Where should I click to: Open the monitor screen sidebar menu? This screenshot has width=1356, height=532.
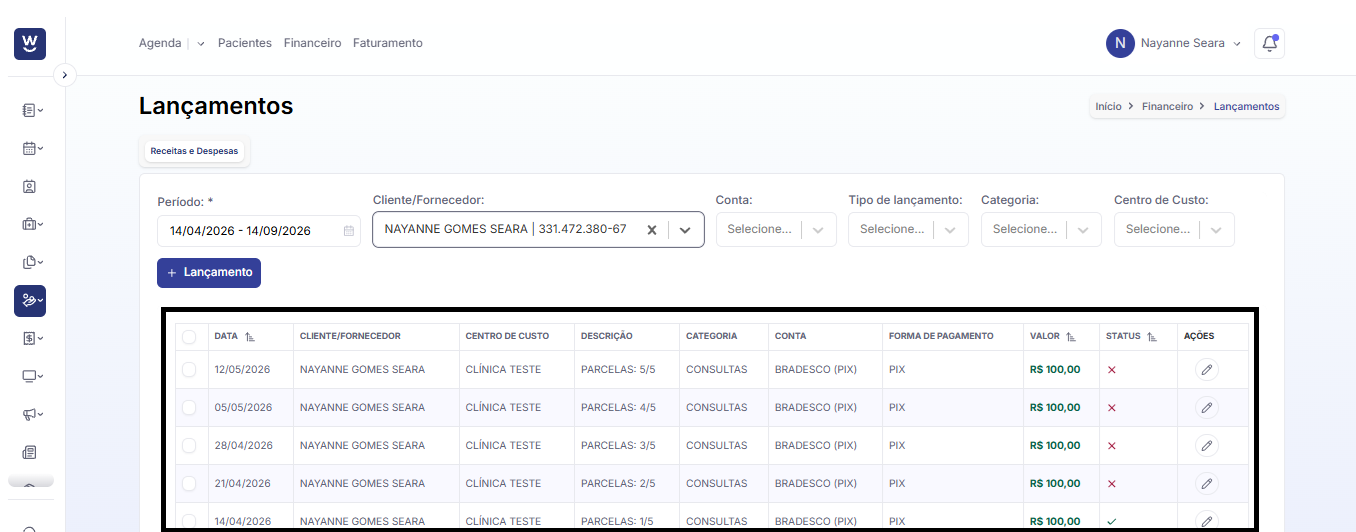click(32, 376)
